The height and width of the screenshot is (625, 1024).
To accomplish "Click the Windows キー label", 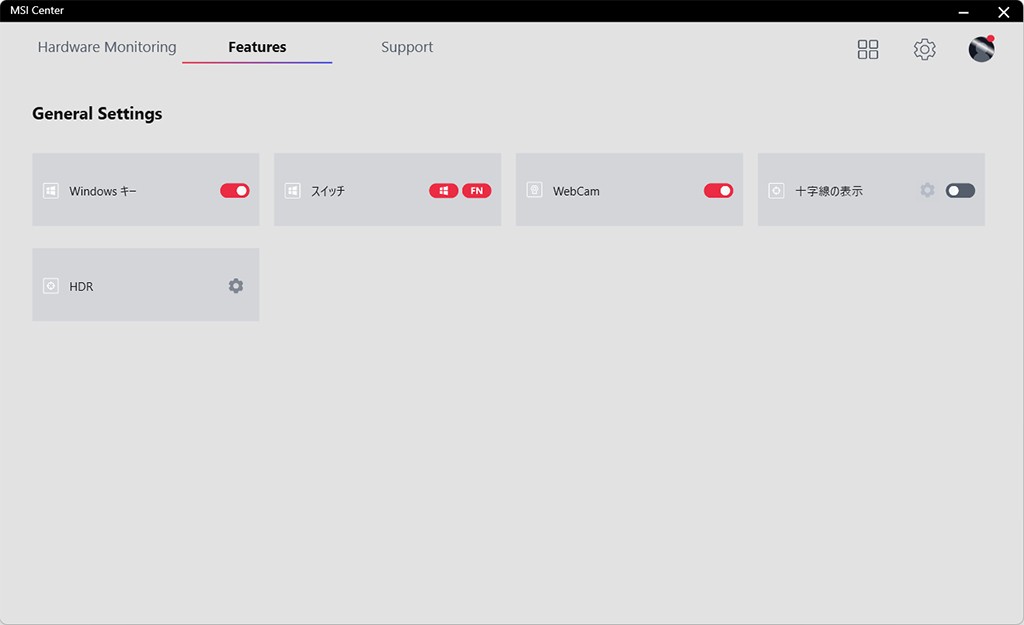I will 103,191.
